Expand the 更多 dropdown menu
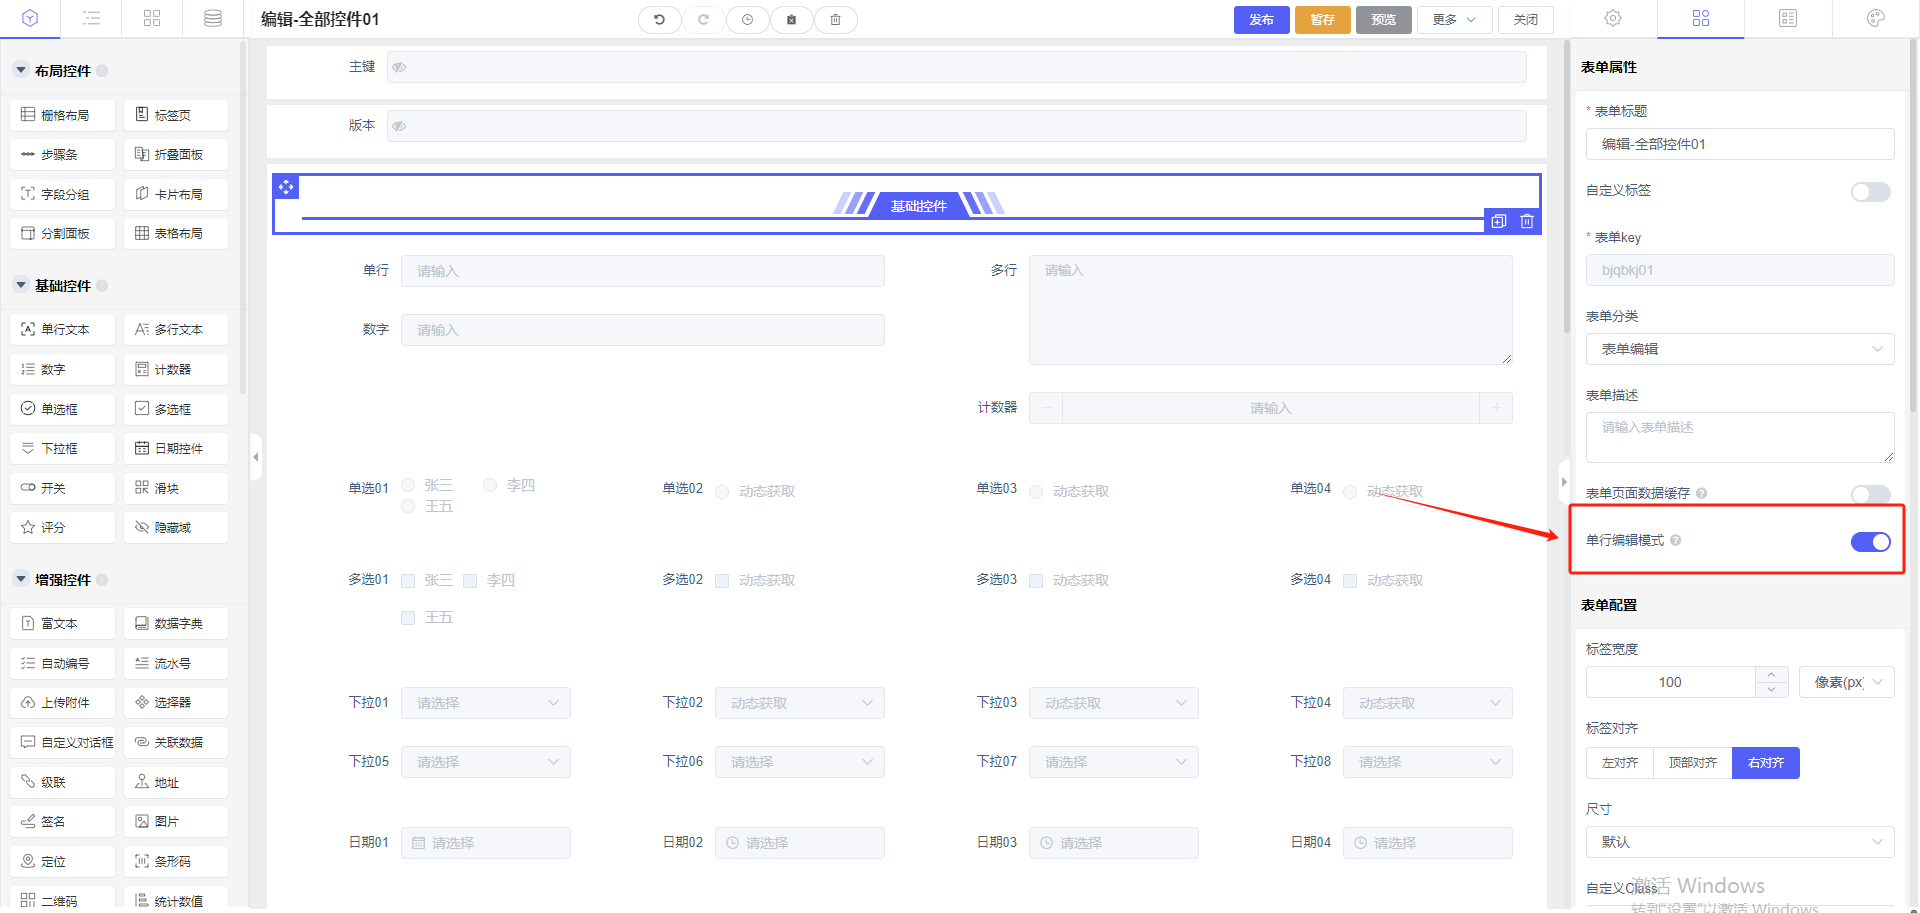The image size is (1920, 913). click(1454, 20)
